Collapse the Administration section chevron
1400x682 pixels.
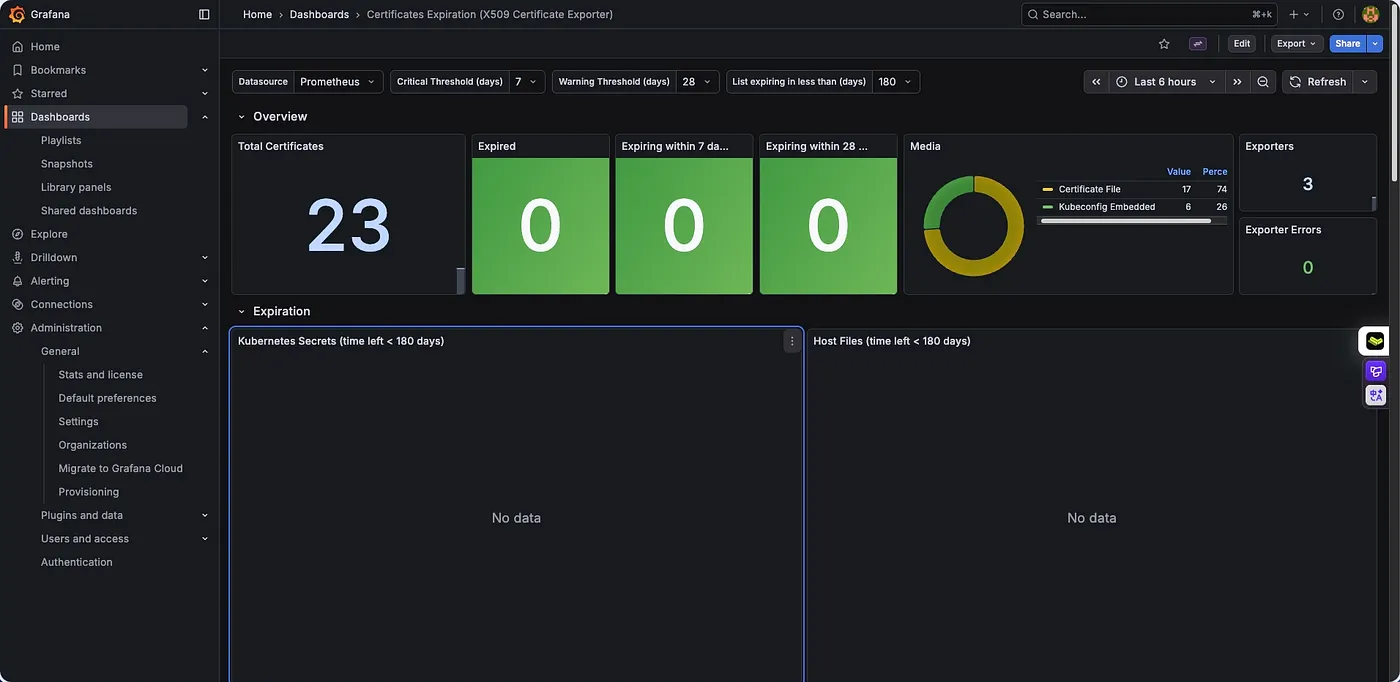click(205, 328)
